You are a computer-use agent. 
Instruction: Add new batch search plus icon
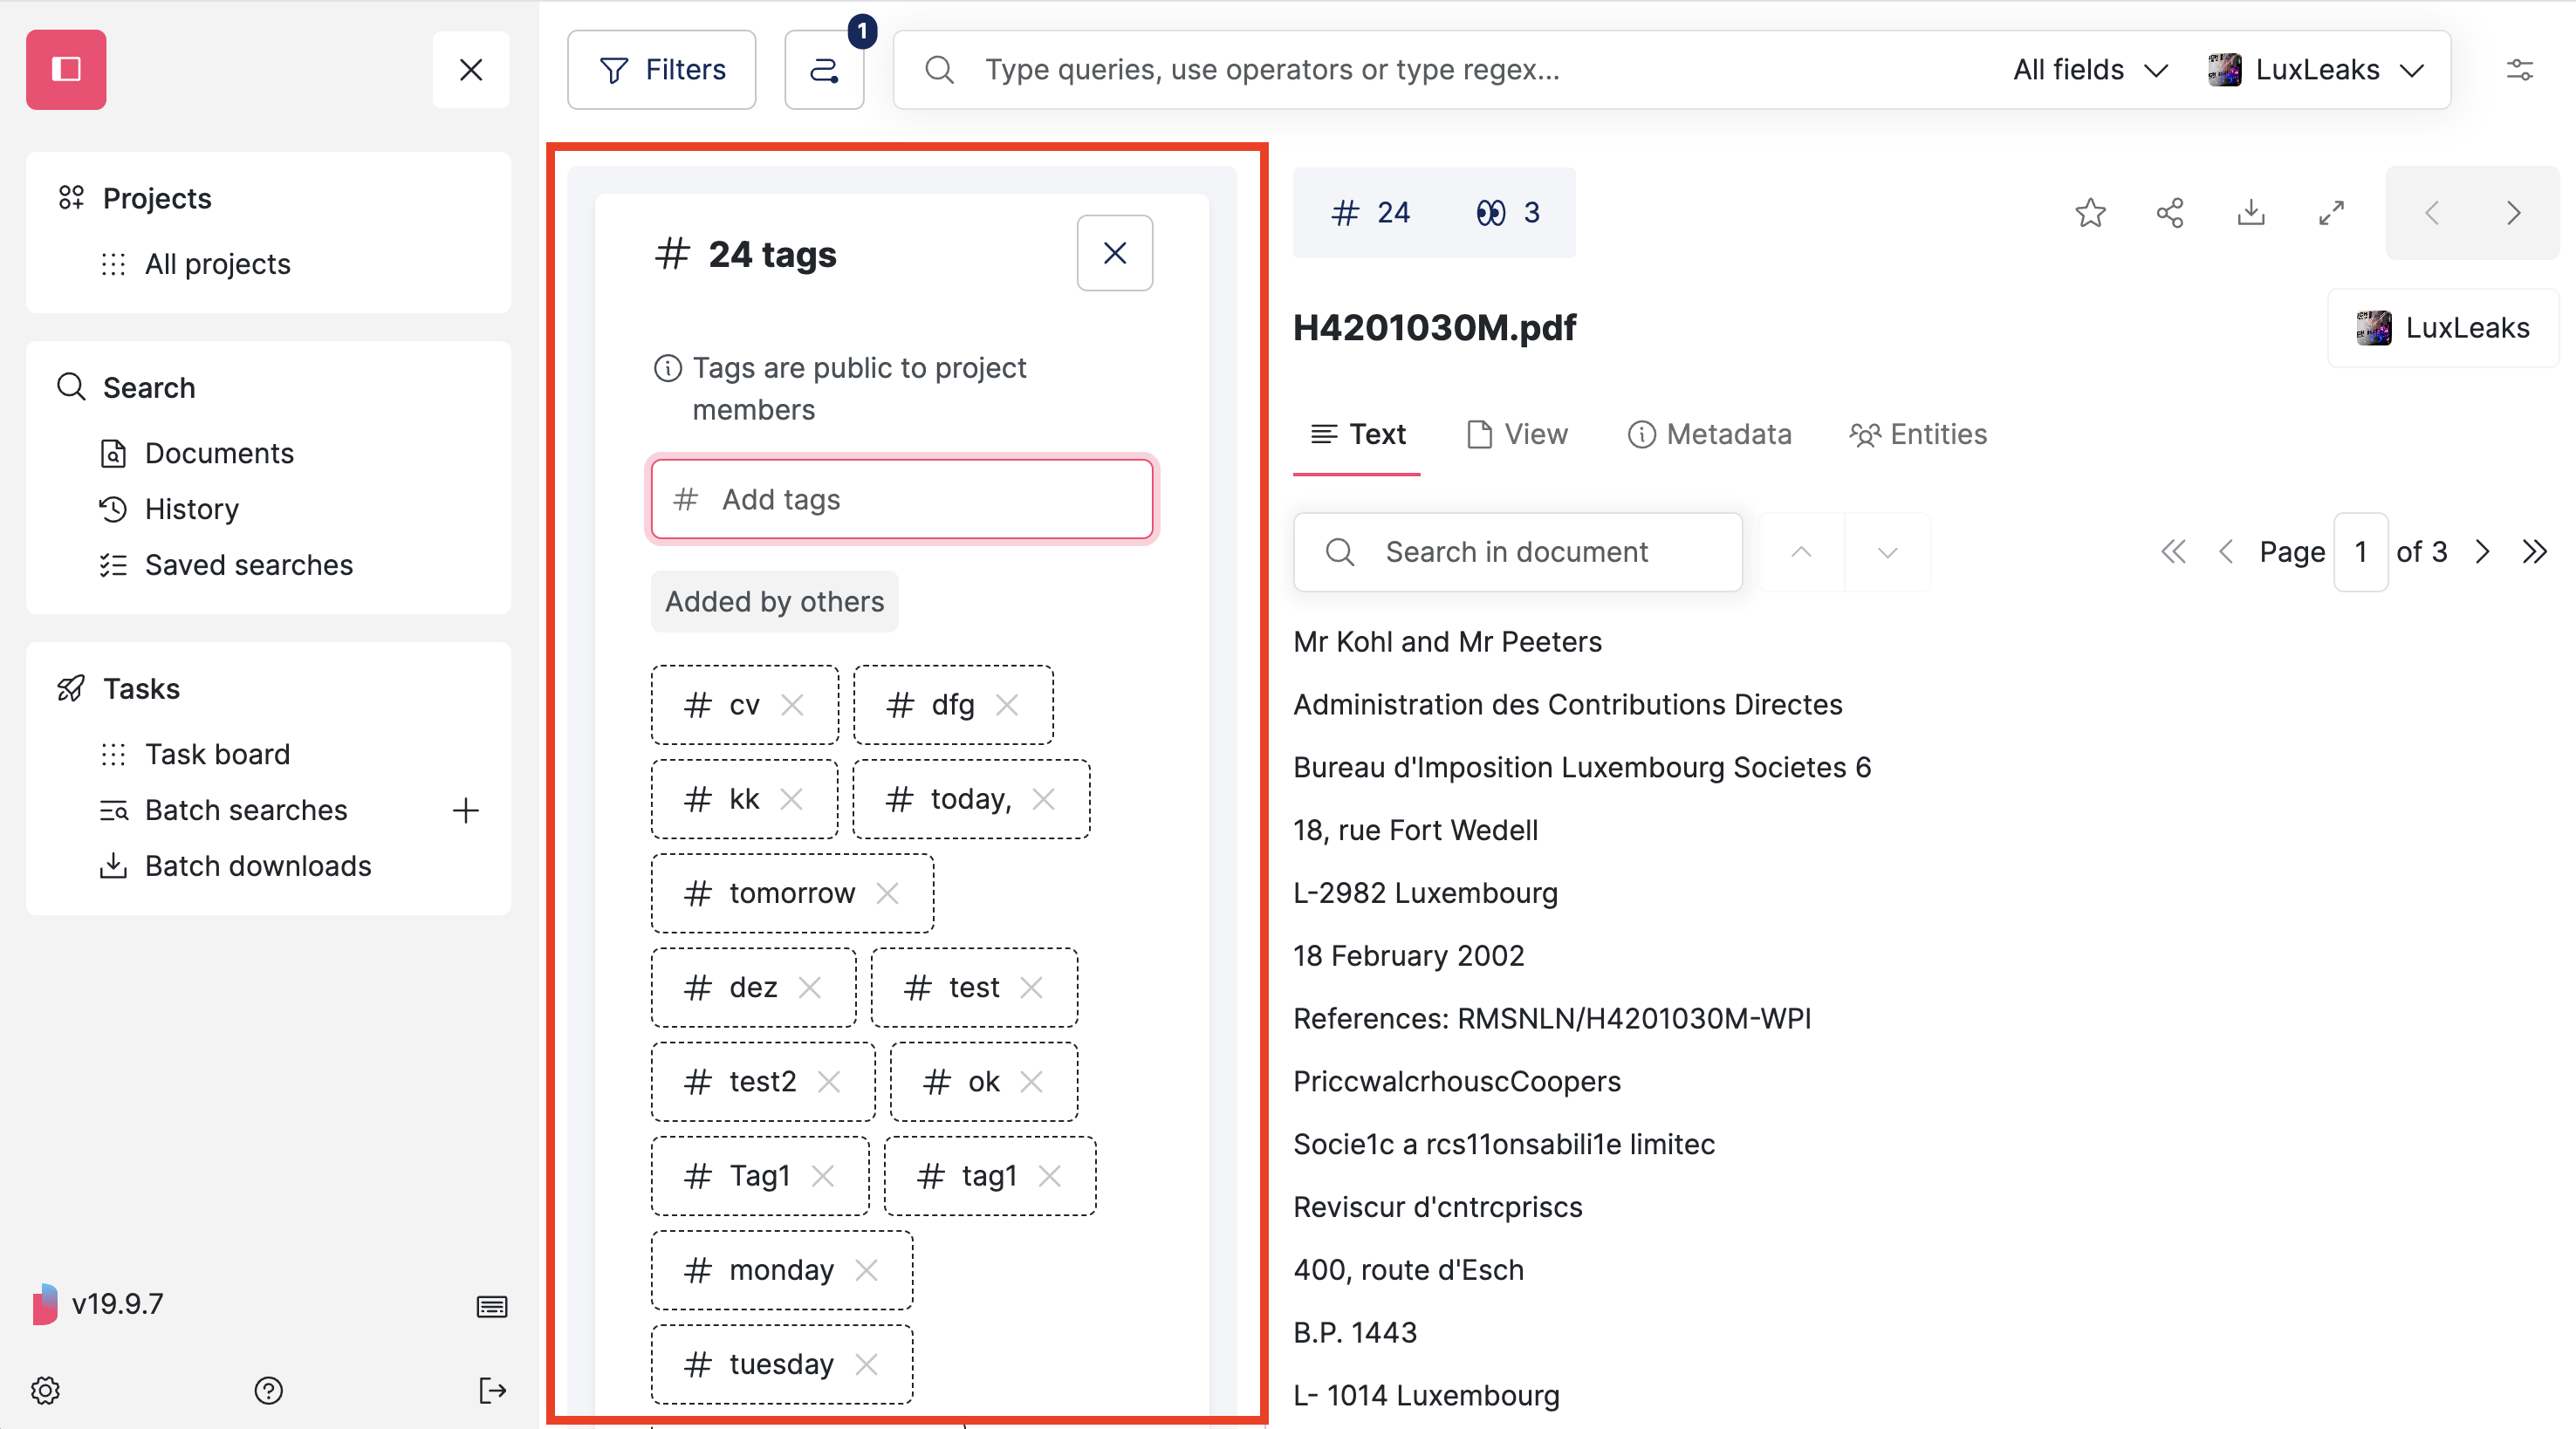click(x=465, y=810)
